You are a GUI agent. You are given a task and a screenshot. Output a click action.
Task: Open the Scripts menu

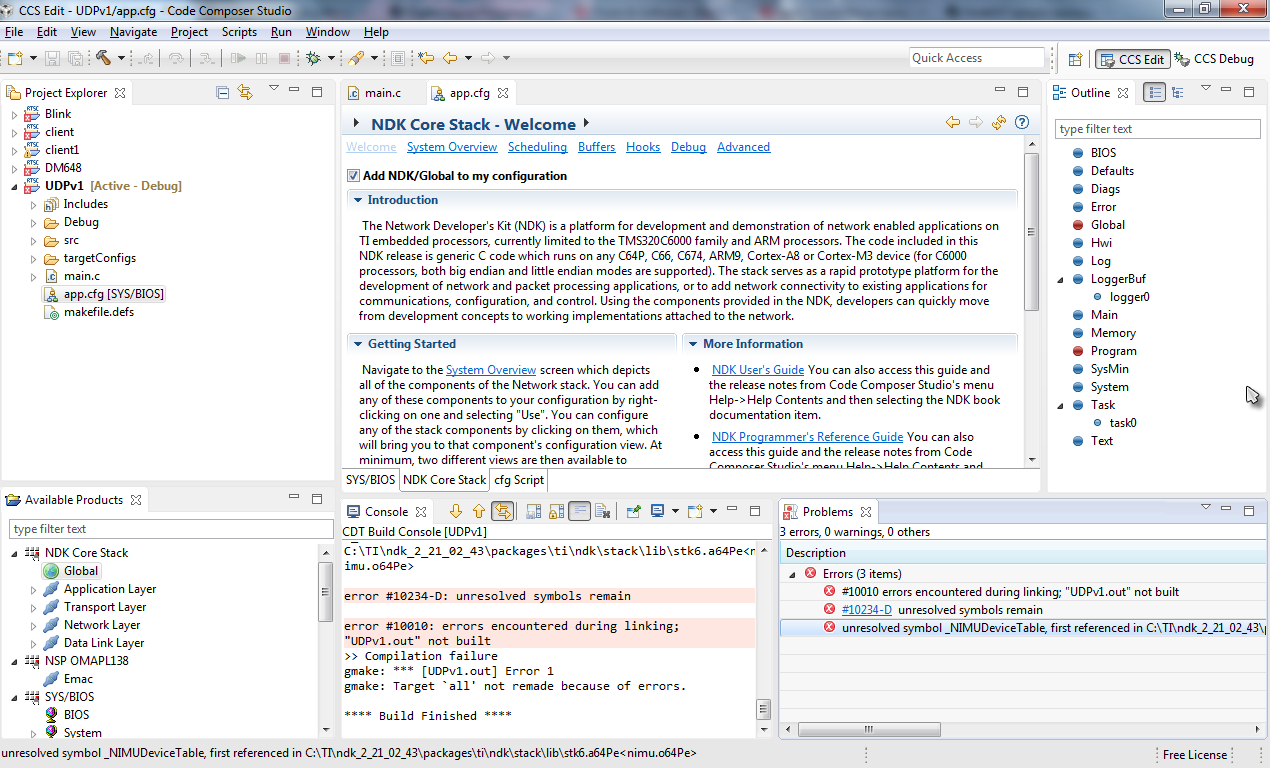coord(239,32)
